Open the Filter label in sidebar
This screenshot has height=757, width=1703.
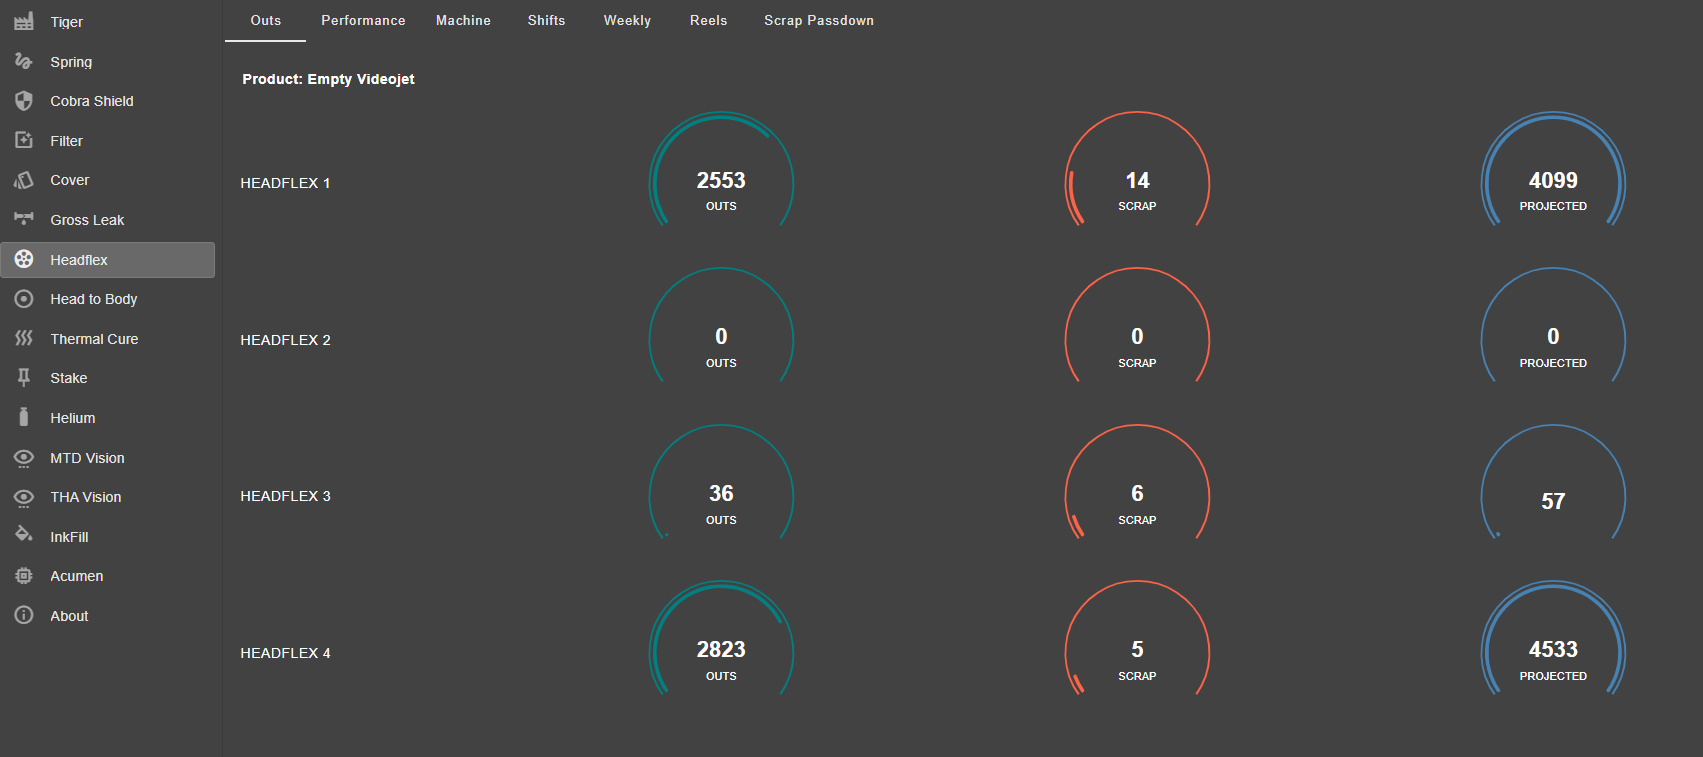67,141
